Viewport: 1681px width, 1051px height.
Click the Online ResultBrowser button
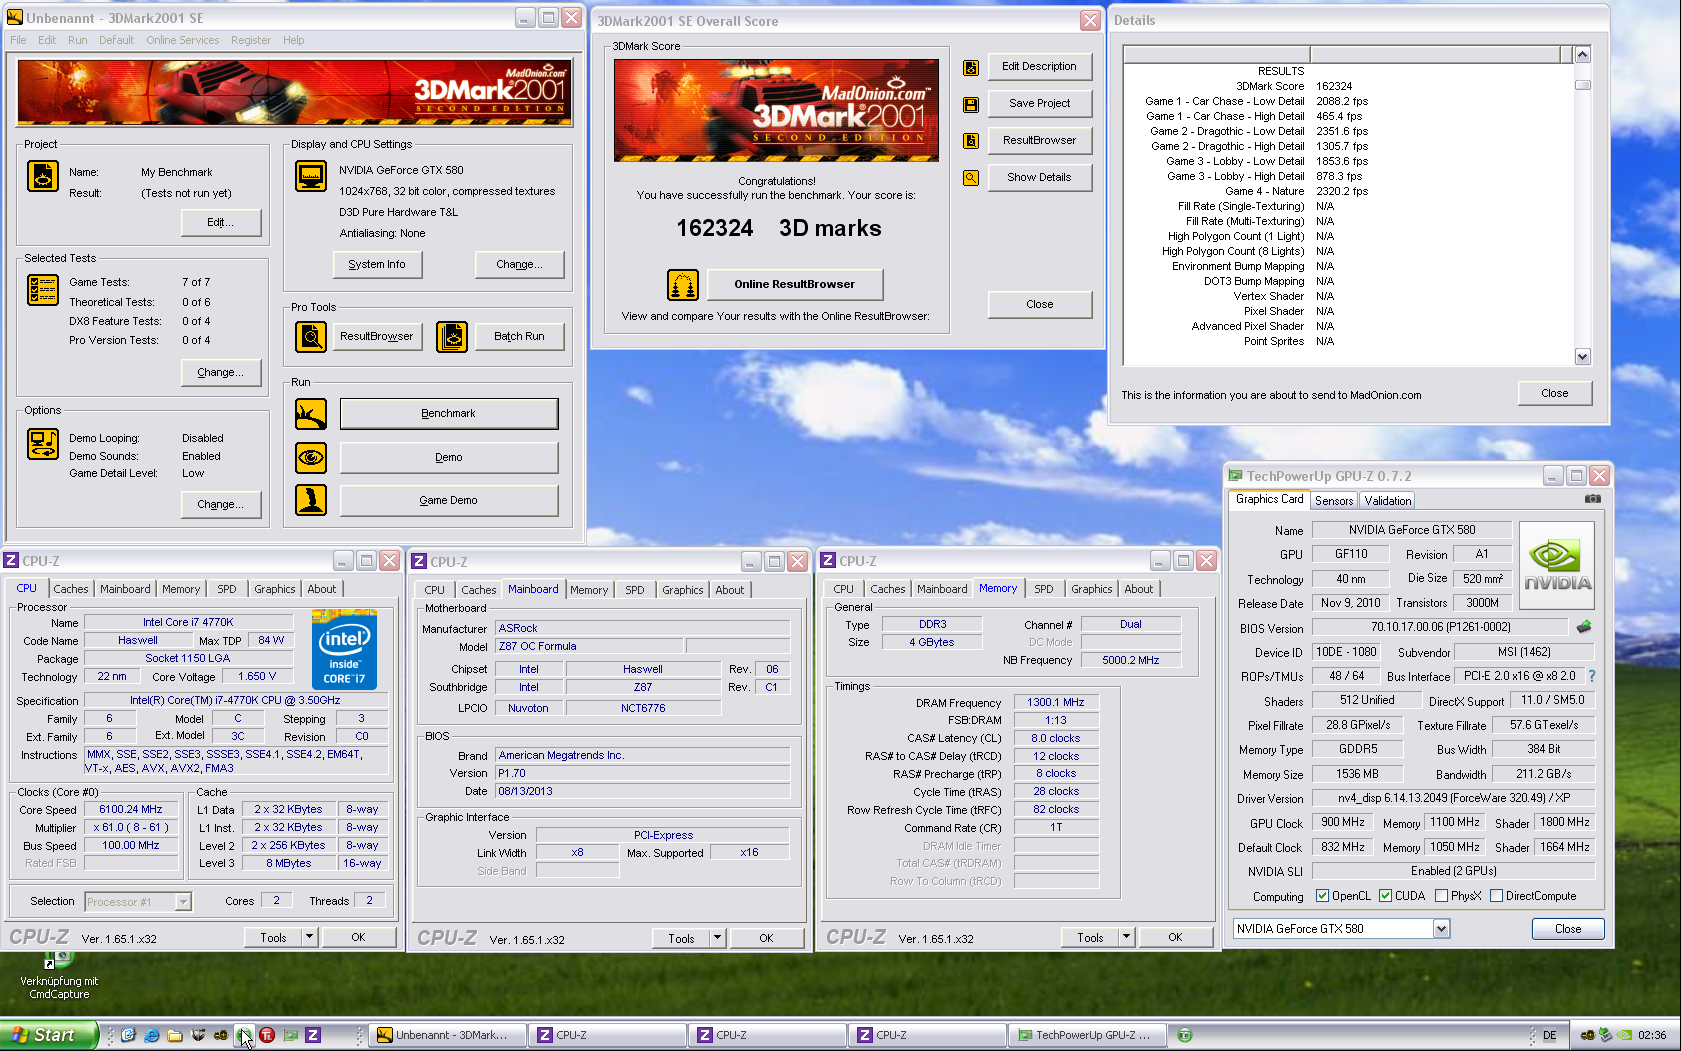point(794,285)
